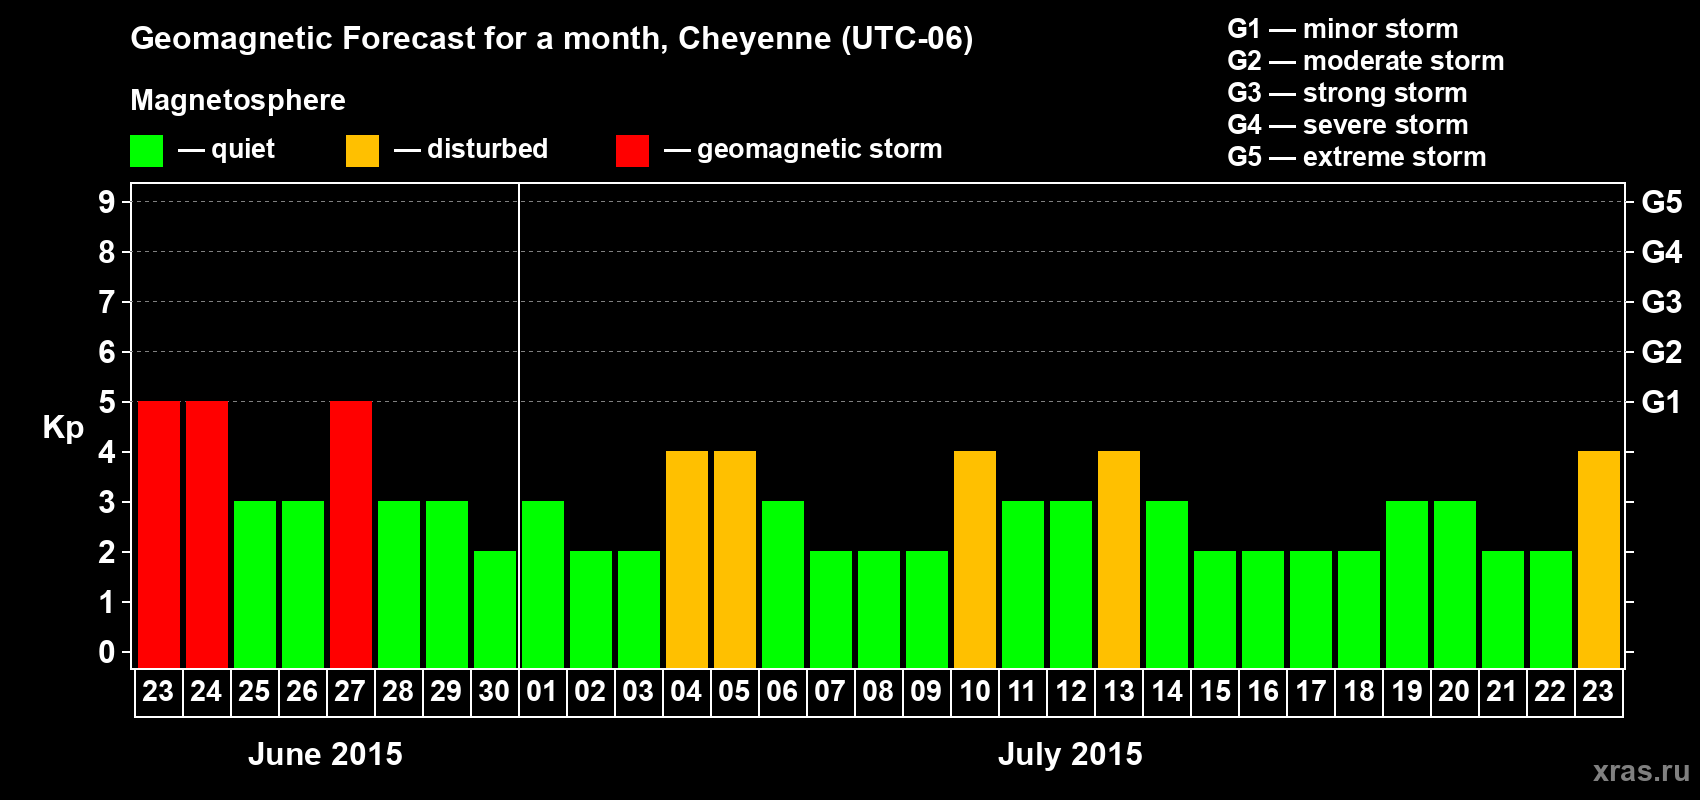
Task: Click the 'geomagnetic storm' legend label
Action: click(x=820, y=149)
